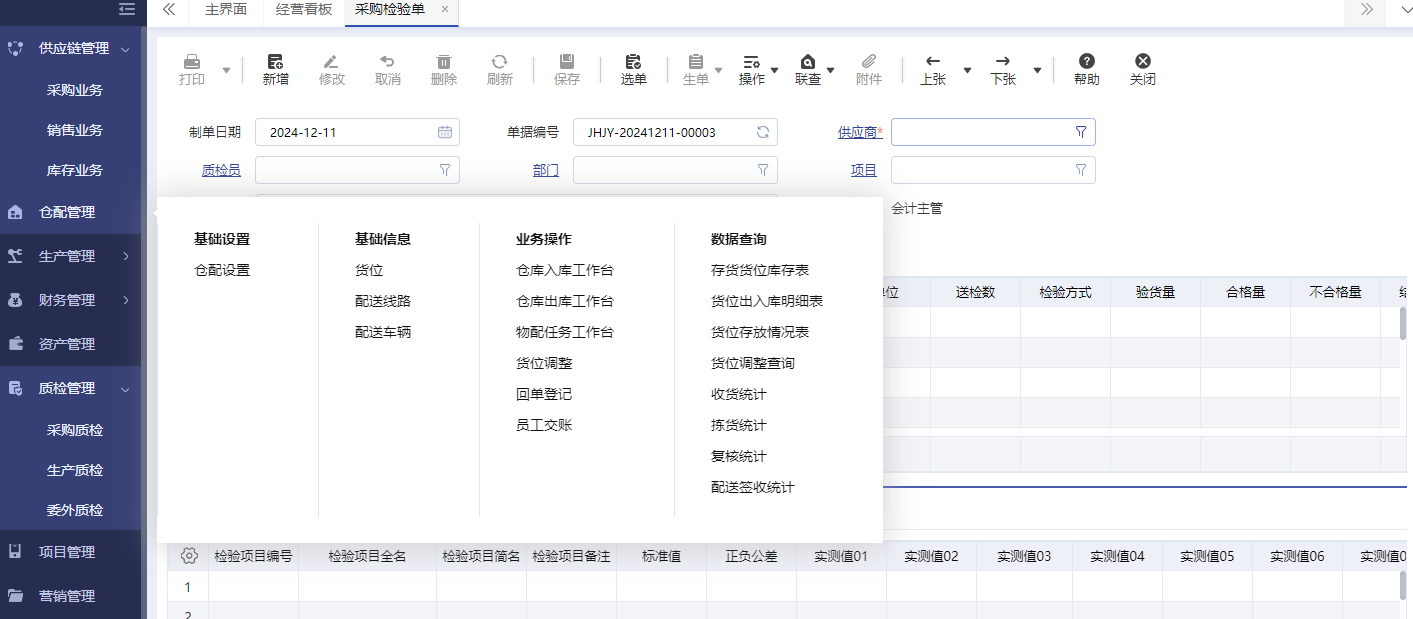Click the 上张 previous arrow icon
The image size is (1413, 619).
(x=933, y=62)
